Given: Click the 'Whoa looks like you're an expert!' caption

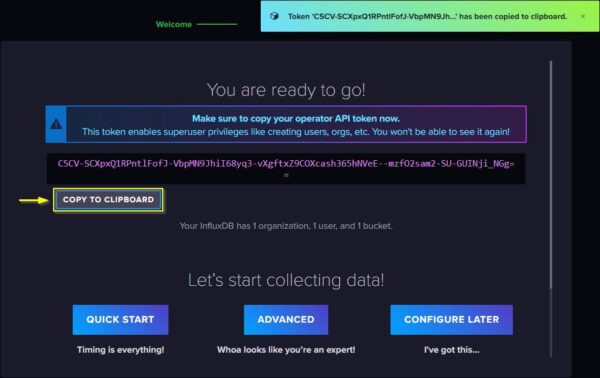Looking at the screenshot, I should [x=286, y=350].
